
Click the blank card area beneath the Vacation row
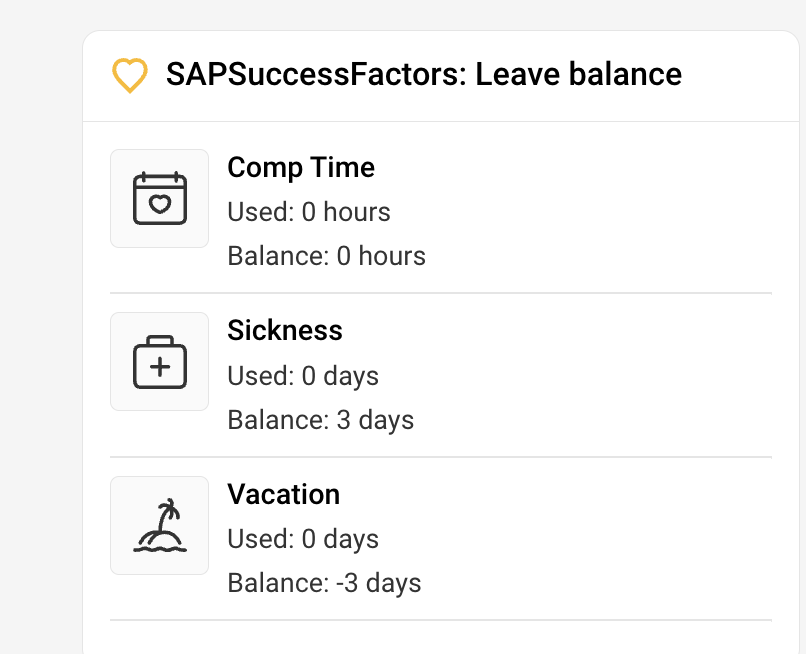[x=440, y=638]
